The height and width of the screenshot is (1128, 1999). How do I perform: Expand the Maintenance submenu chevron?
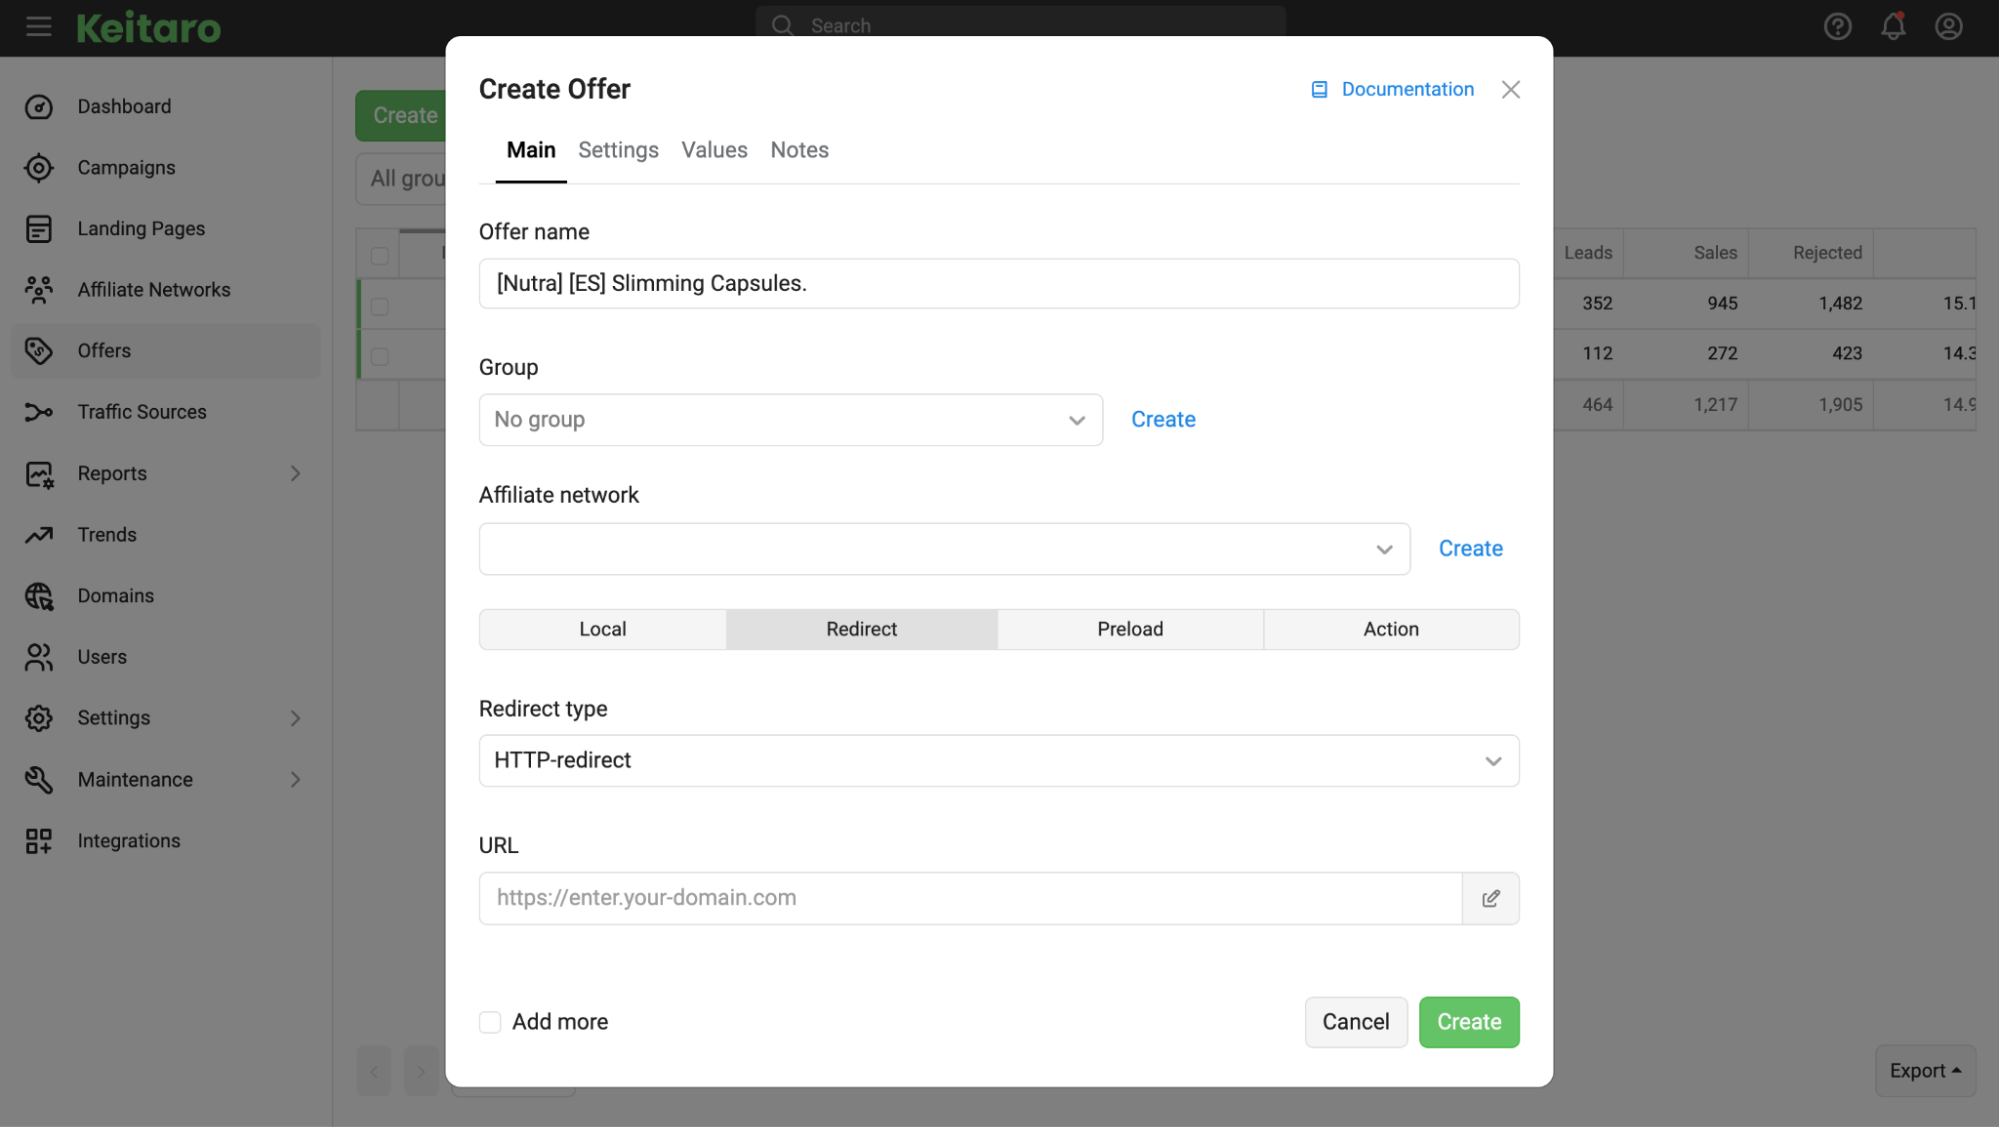(x=295, y=780)
